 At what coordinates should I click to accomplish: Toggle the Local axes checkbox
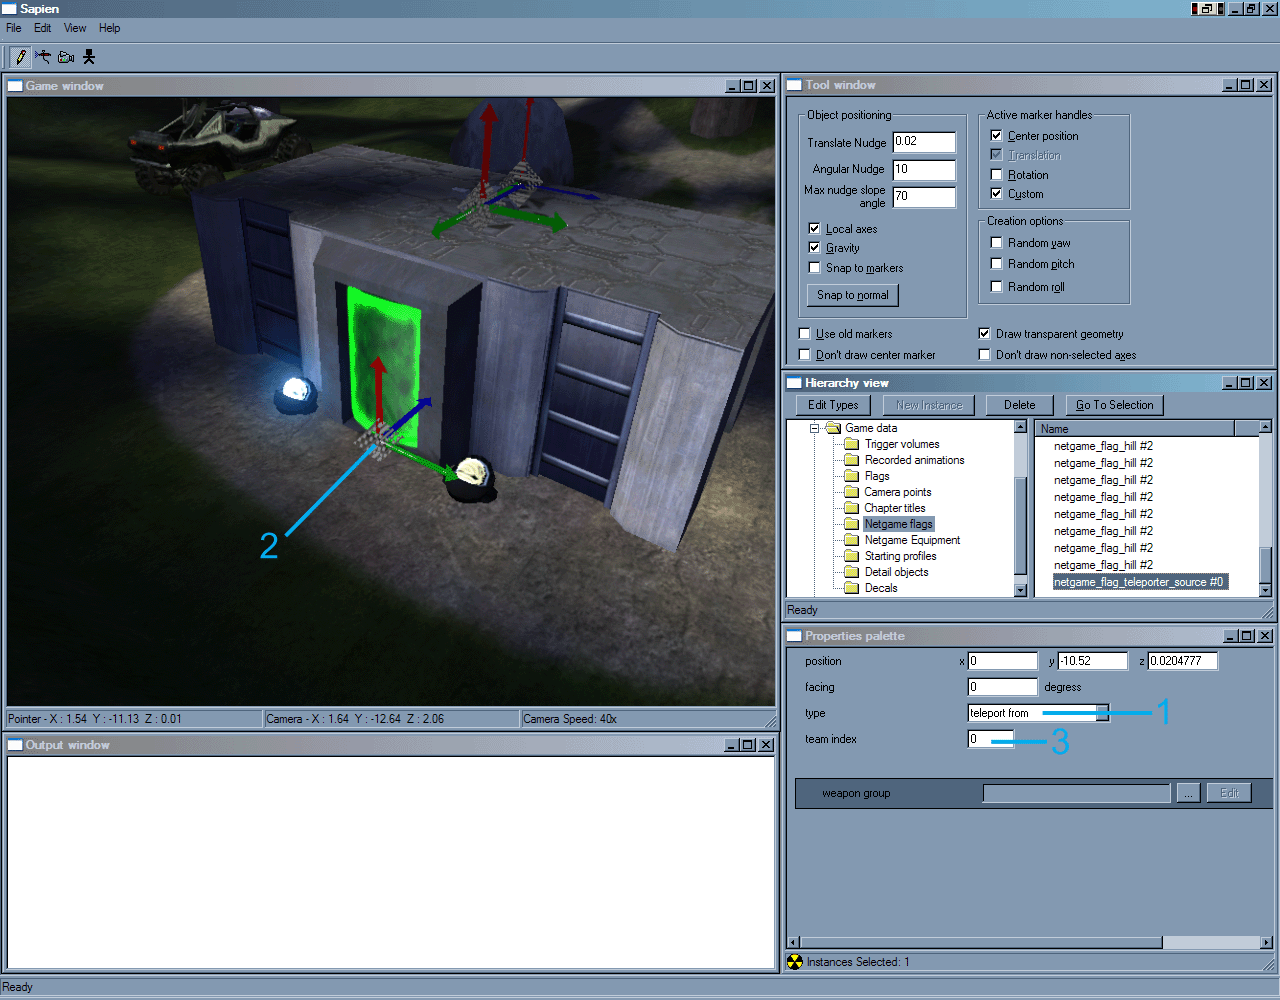pyautogui.click(x=814, y=229)
